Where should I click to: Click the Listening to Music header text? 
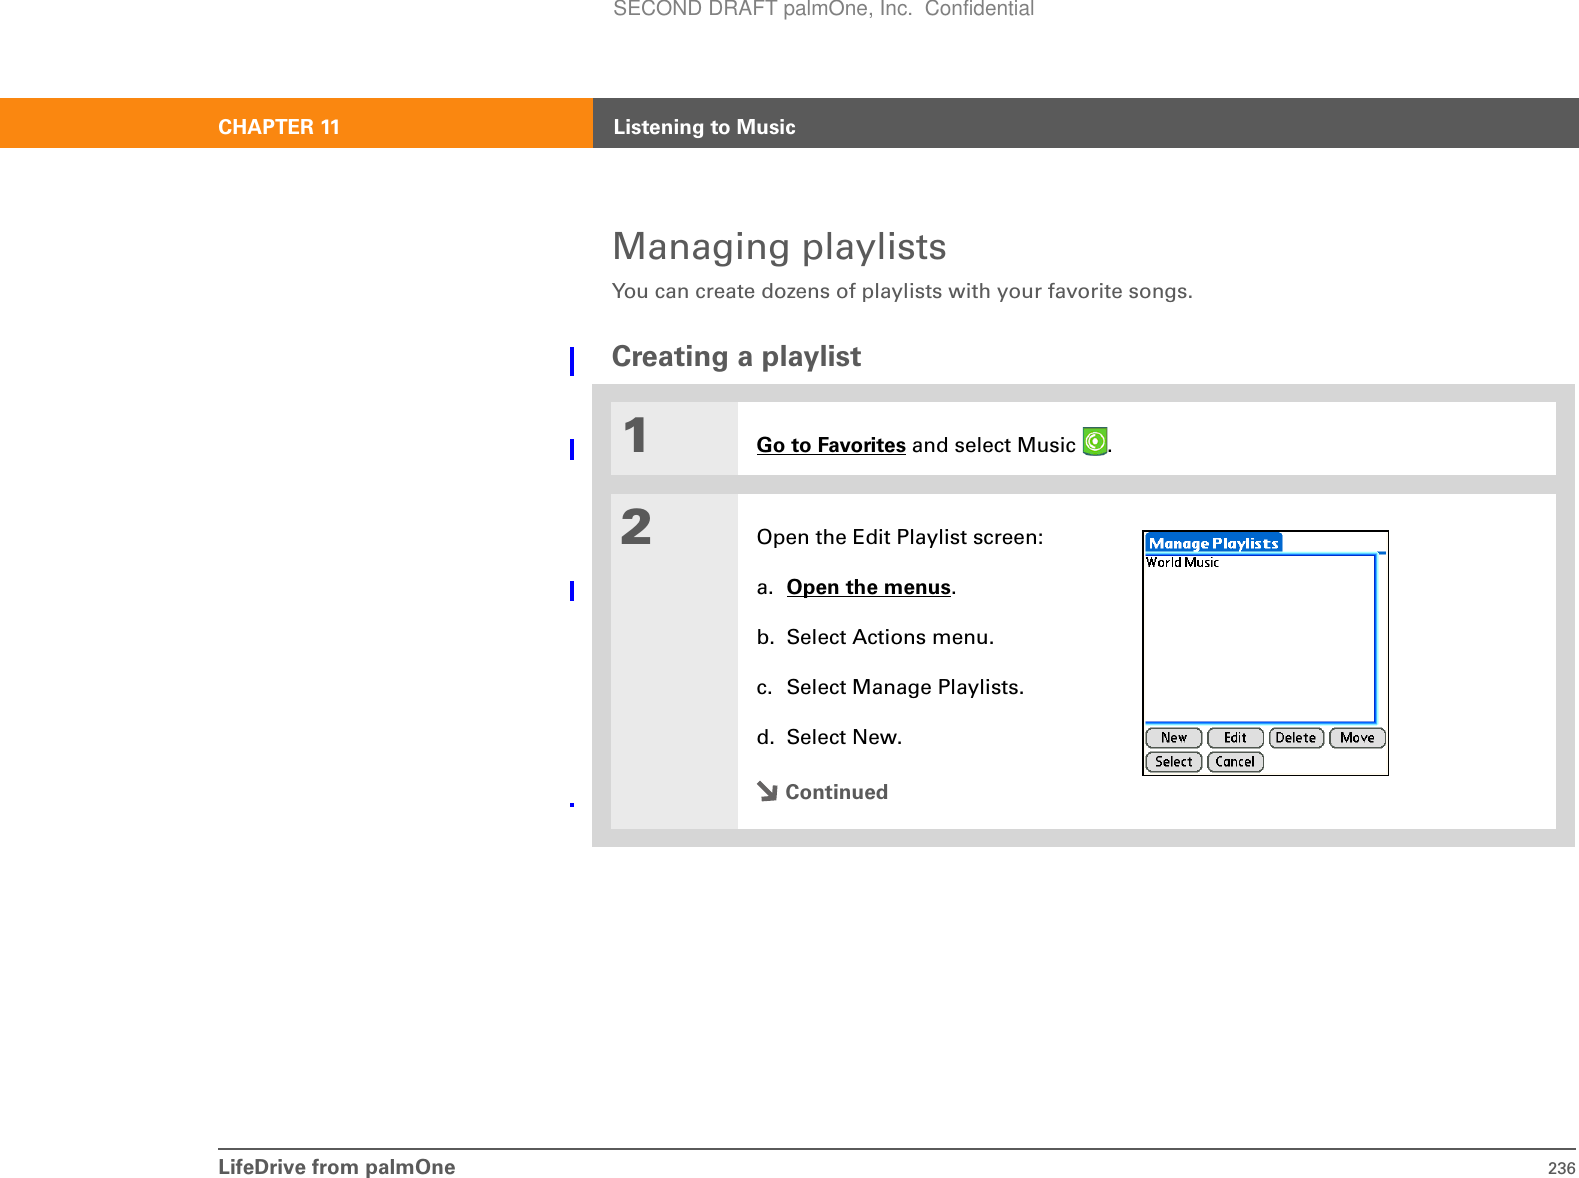pos(704,127)
